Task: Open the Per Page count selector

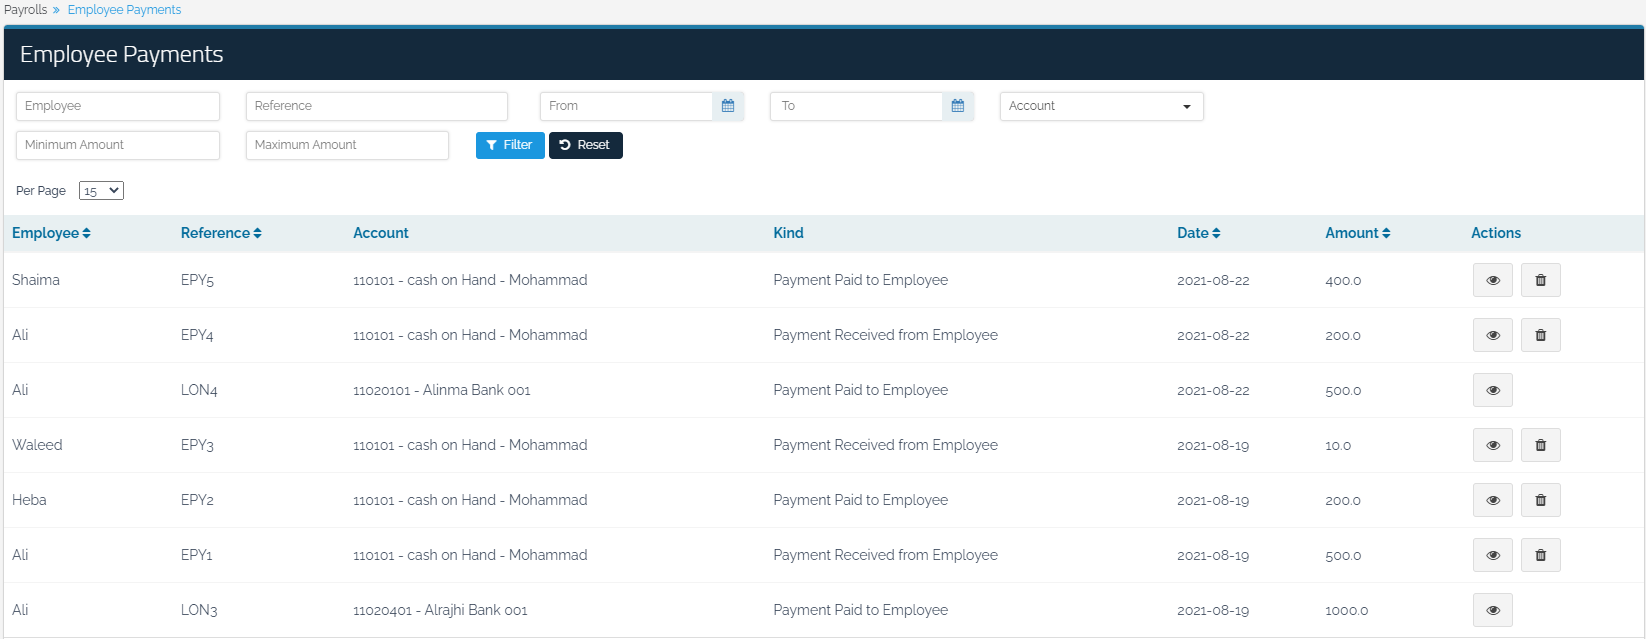Action: coord(101,191)
